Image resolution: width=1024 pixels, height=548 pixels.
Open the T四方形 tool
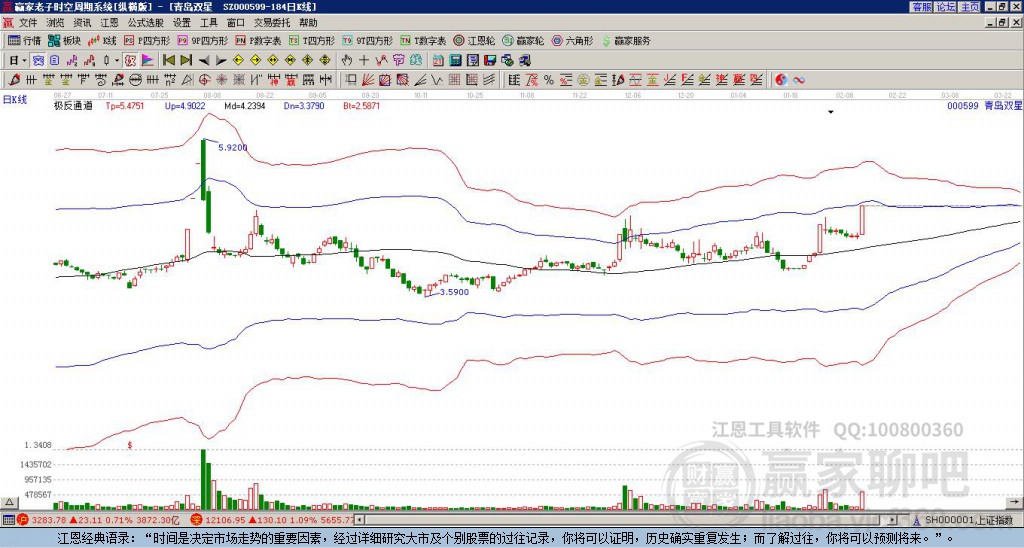coord(312,40)
